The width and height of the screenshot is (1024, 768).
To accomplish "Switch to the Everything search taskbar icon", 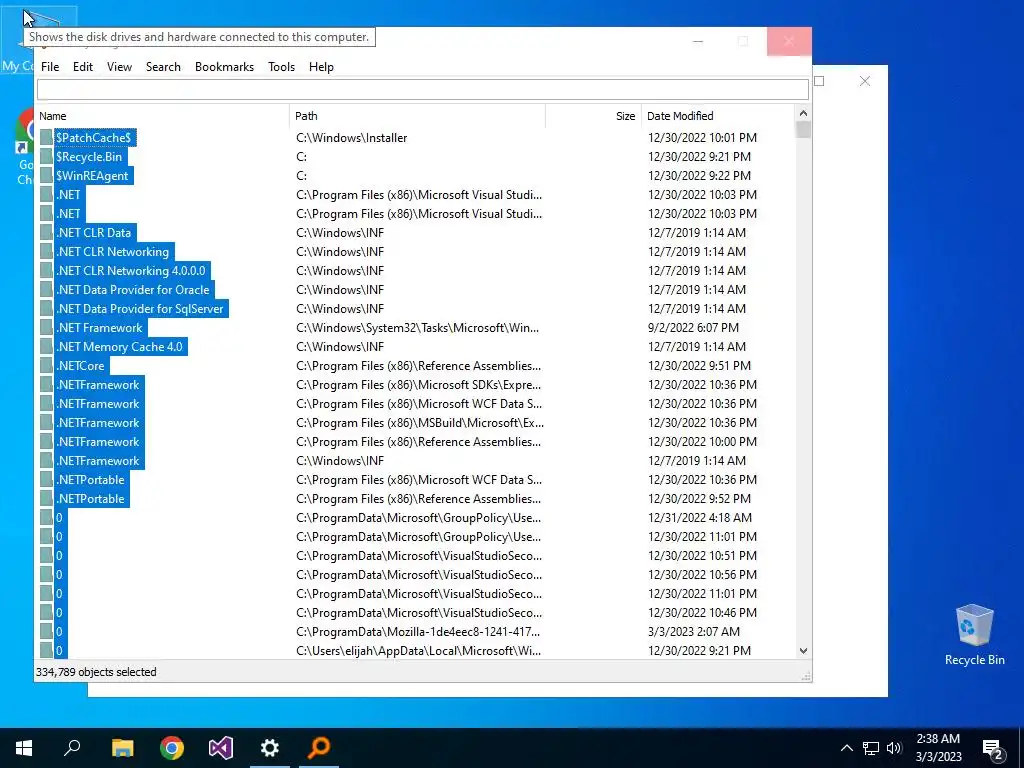I will (319, 748).
